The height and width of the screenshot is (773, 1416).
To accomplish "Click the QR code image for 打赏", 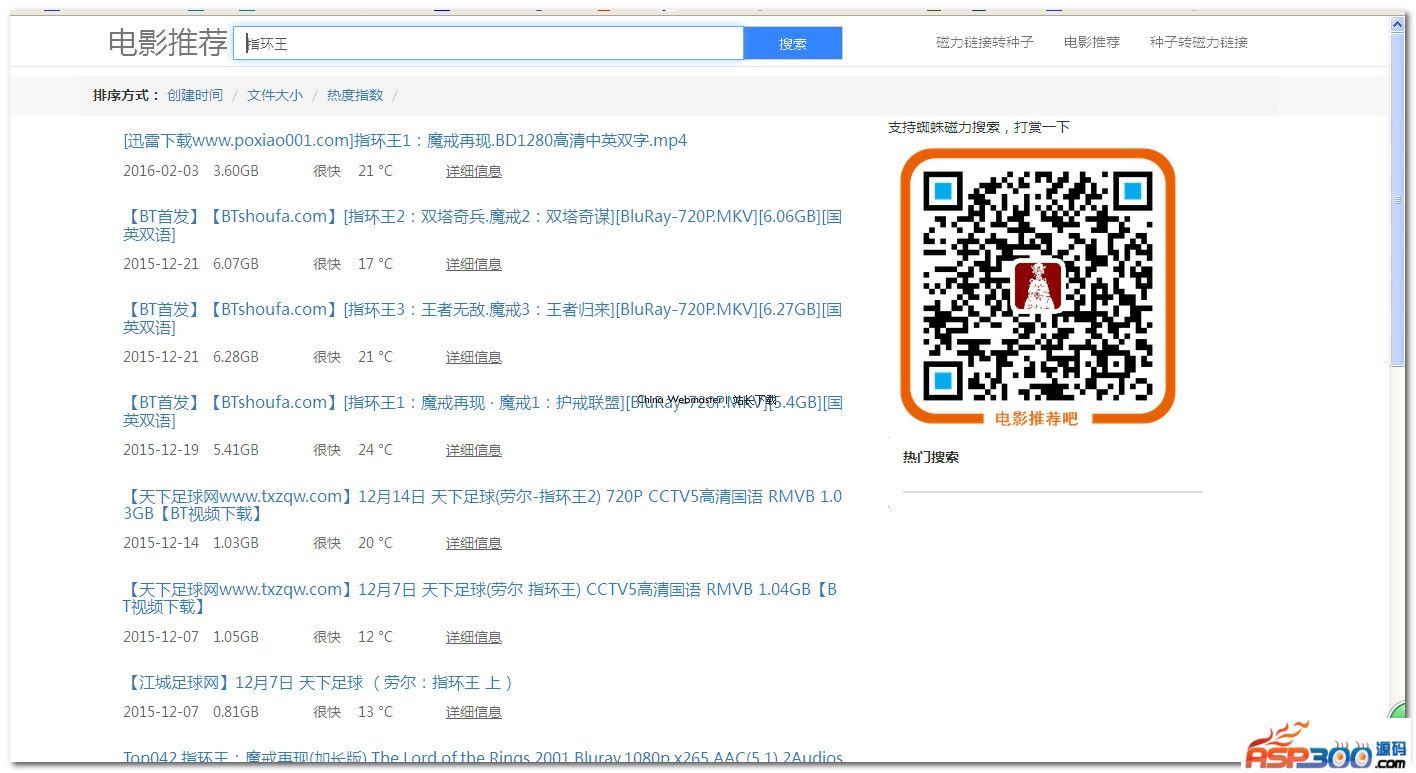I will coord(1037,288).
